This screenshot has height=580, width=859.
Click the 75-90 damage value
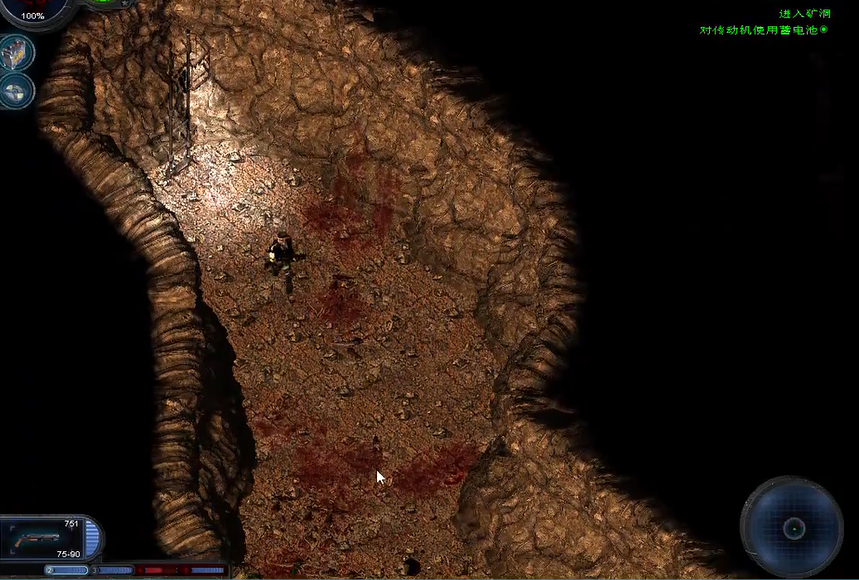click(x=68, y=554)
